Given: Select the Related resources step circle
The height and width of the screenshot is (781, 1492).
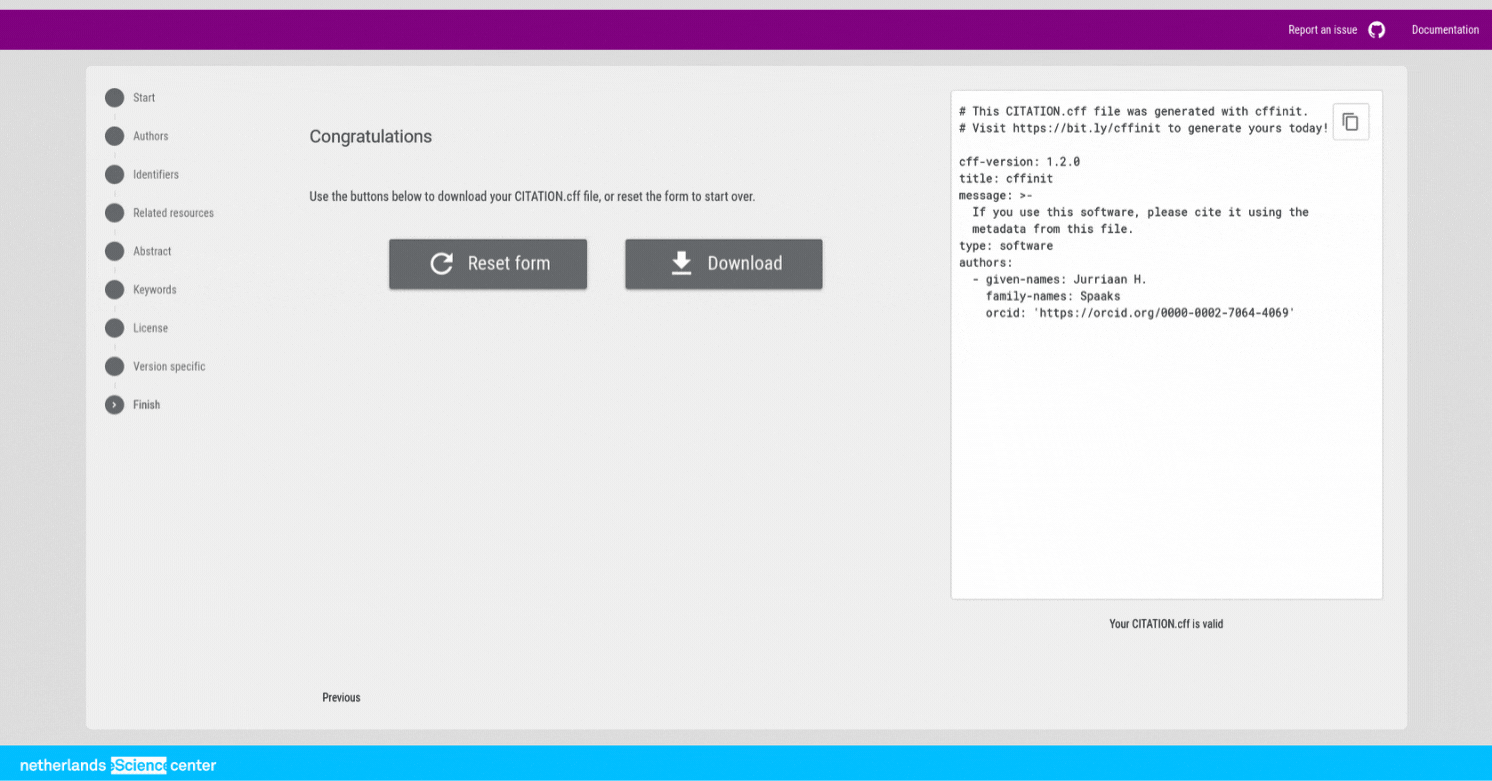Looking at the screenshot, I should (115, 213).
